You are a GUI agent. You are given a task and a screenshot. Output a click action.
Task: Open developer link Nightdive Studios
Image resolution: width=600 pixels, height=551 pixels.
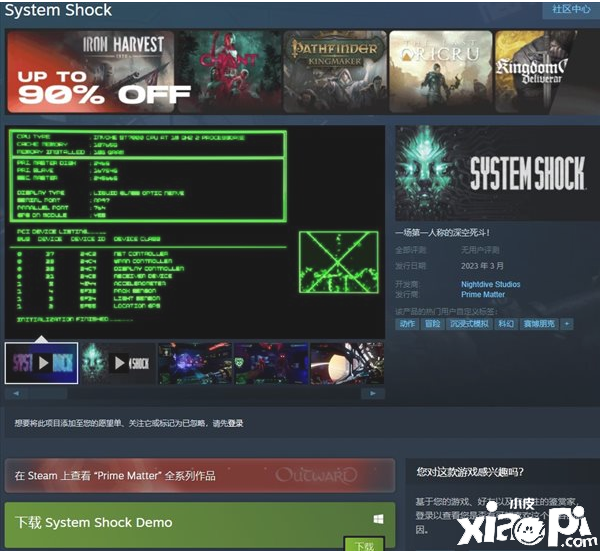click(x=491, y=284)
